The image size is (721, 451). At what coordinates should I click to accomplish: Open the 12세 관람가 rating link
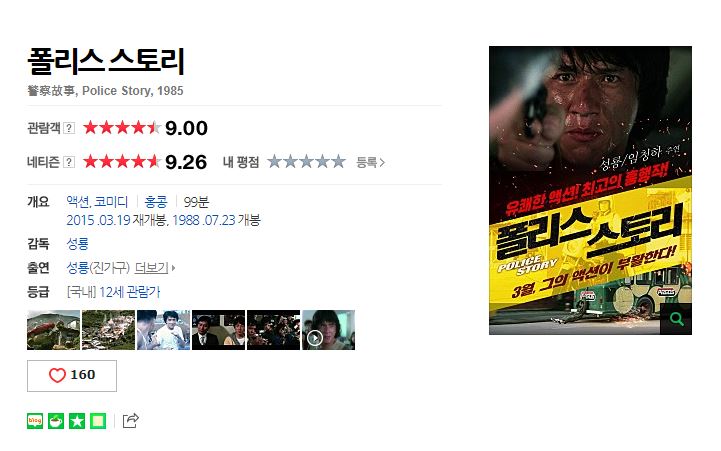click(x=130, y=292)
